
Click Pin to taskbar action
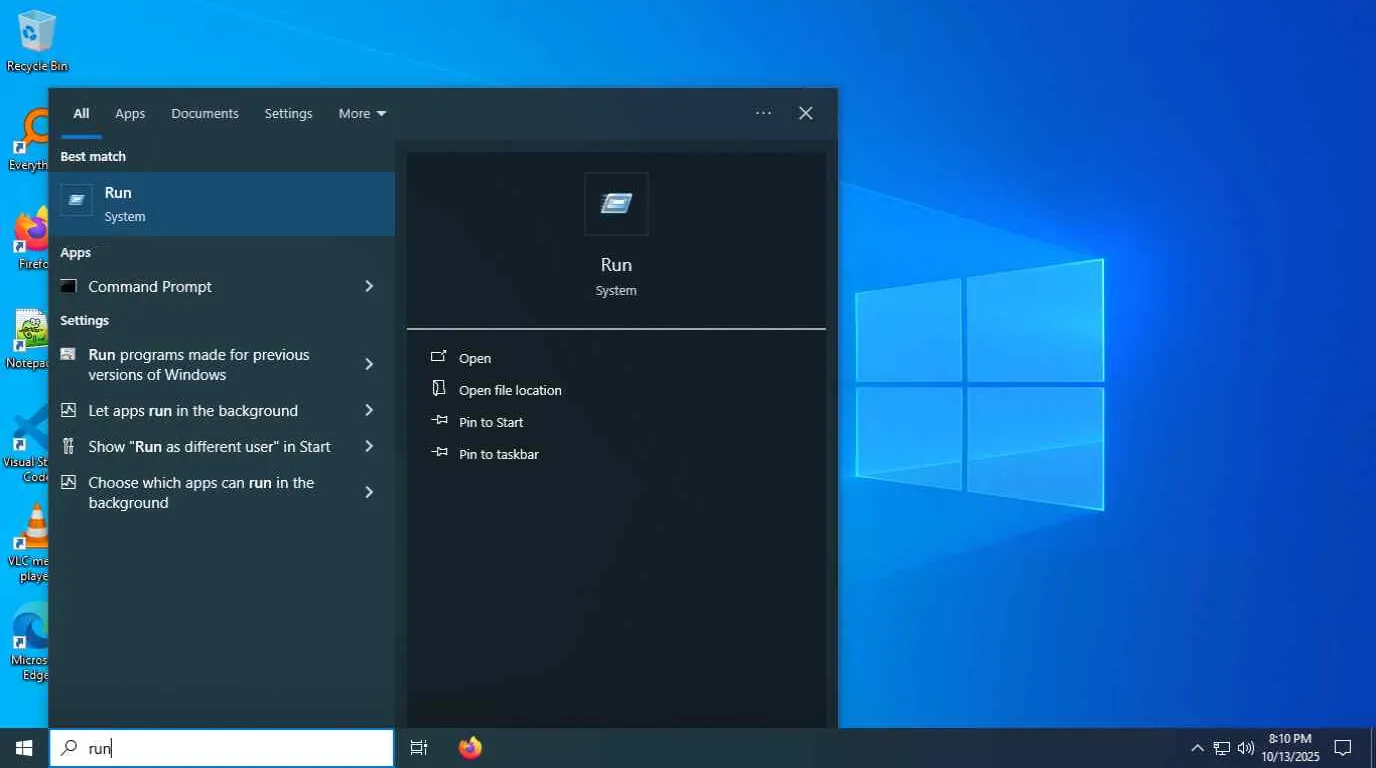[499, 454]
